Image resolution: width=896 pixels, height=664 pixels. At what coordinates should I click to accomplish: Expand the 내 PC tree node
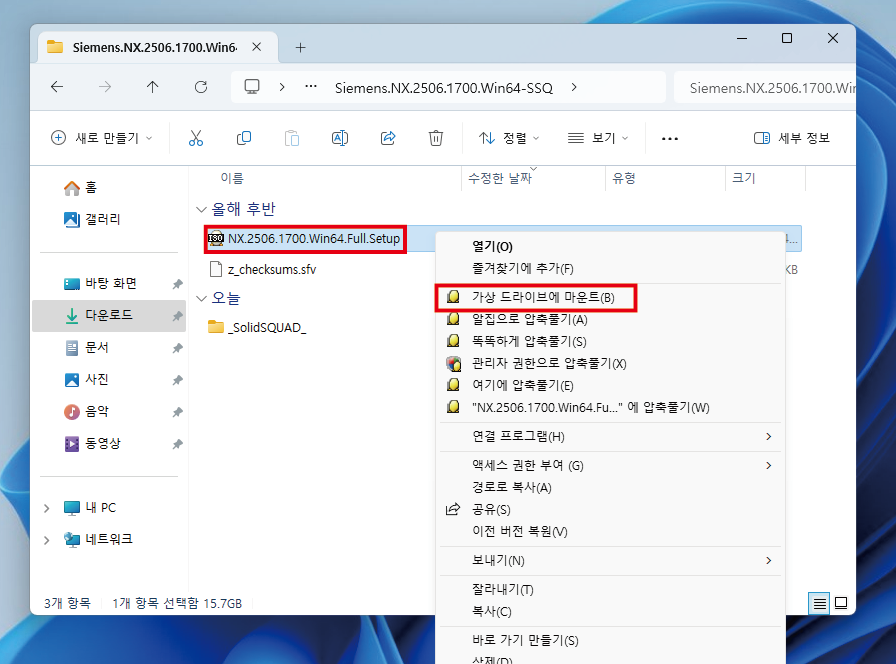[47, 508]
